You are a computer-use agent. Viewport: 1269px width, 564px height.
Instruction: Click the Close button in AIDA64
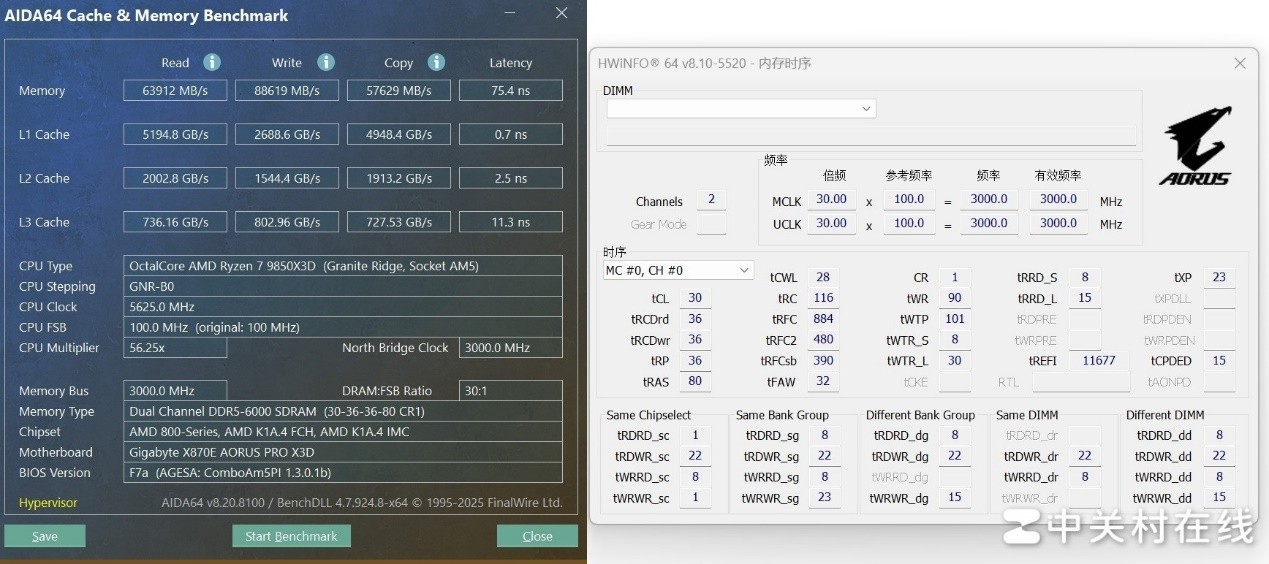coord(537,536)
